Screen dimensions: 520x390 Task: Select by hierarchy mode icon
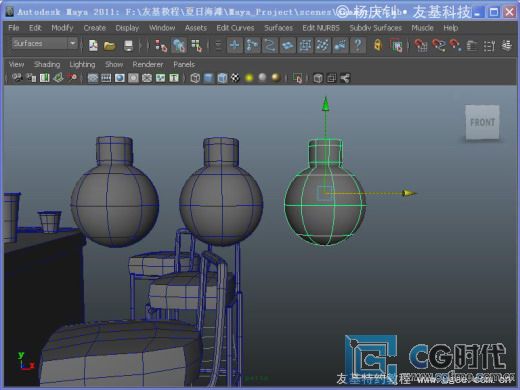click(161, 46)
